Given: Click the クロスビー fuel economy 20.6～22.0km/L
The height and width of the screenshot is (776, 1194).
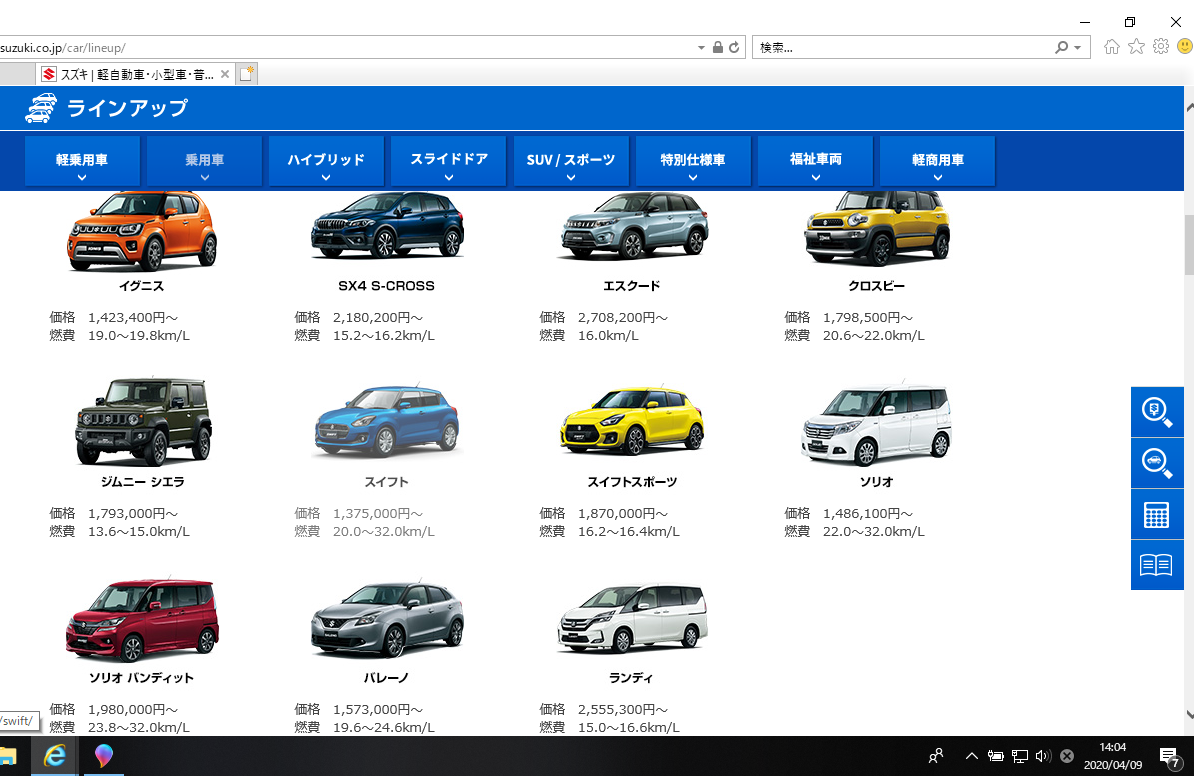Looking at the screenshot, I should pyautogui.click(x=873, y=336).
